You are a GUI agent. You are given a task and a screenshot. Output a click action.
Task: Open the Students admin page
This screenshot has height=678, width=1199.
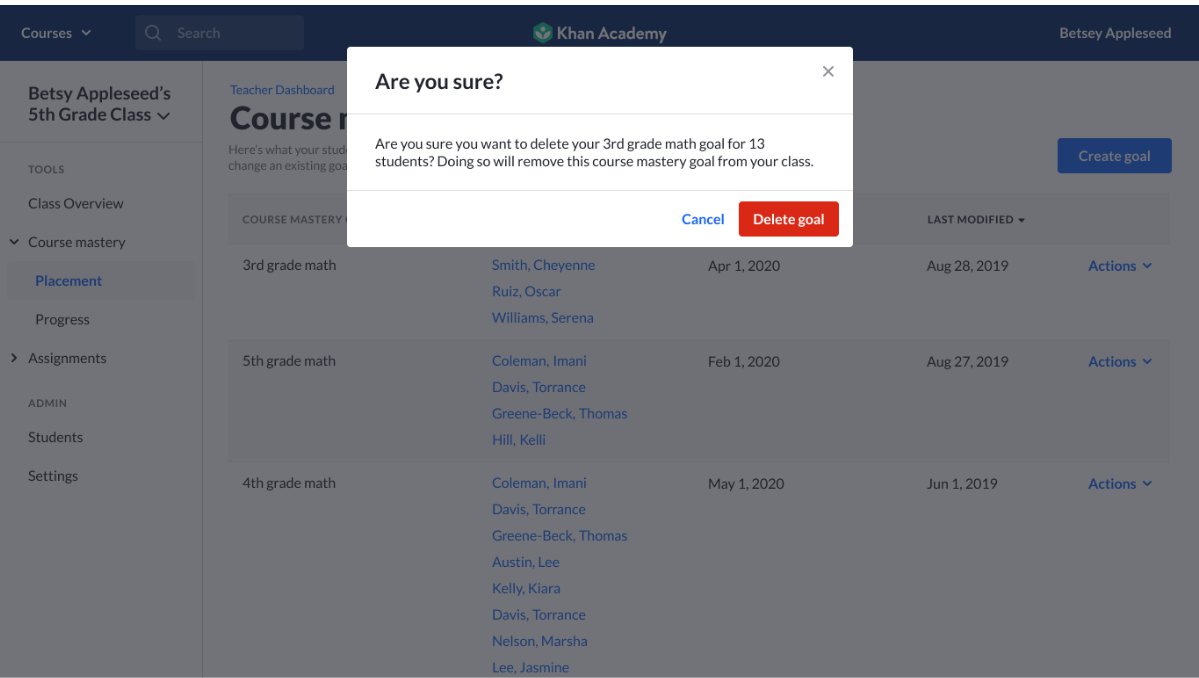point(55,437)
